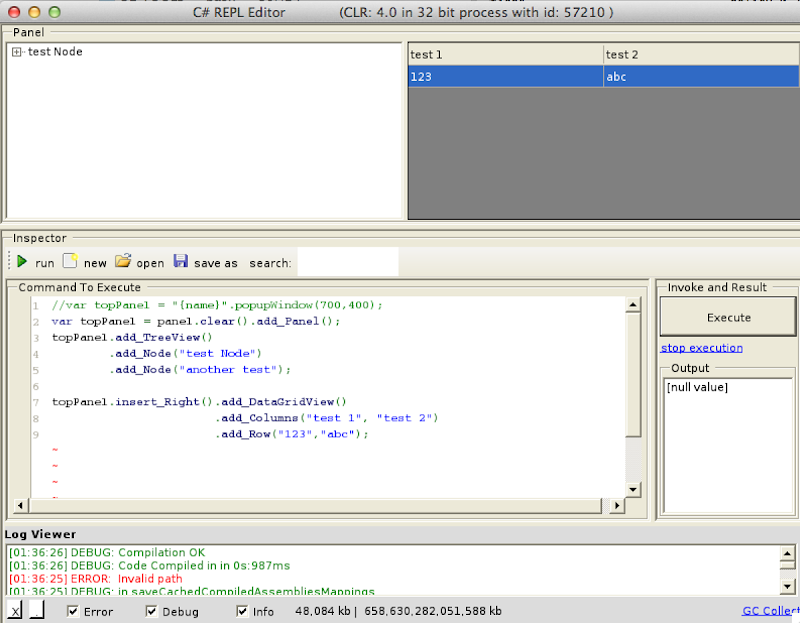Toggle the Error log checkbox
800x623 pixels.
pyautogui.click(x=73, y=611)
